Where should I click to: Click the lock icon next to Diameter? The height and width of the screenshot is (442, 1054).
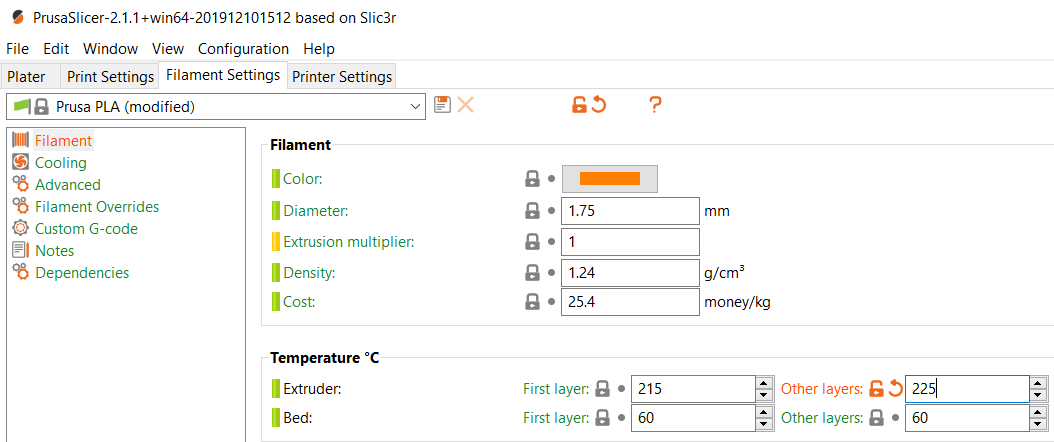coord(532,211)
